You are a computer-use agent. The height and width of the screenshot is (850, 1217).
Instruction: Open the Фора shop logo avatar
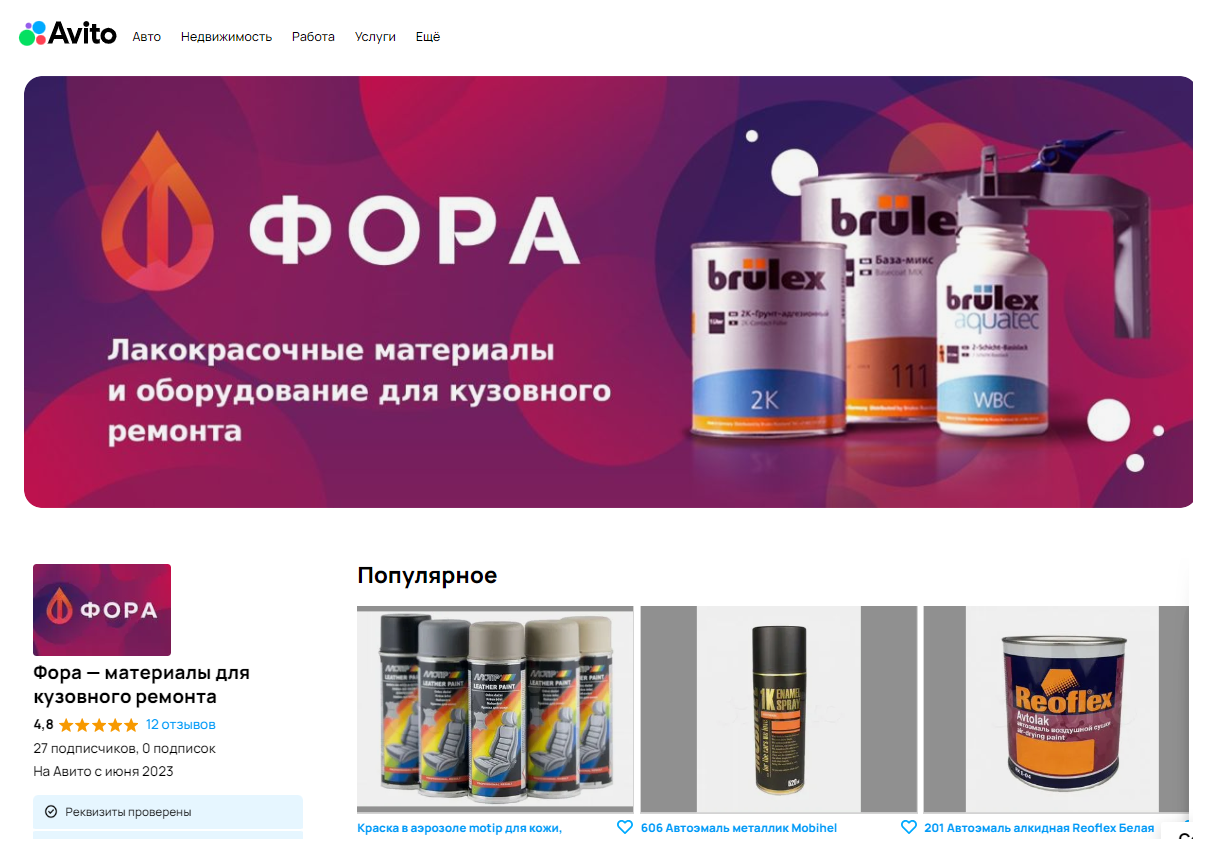tap(102, 610)
